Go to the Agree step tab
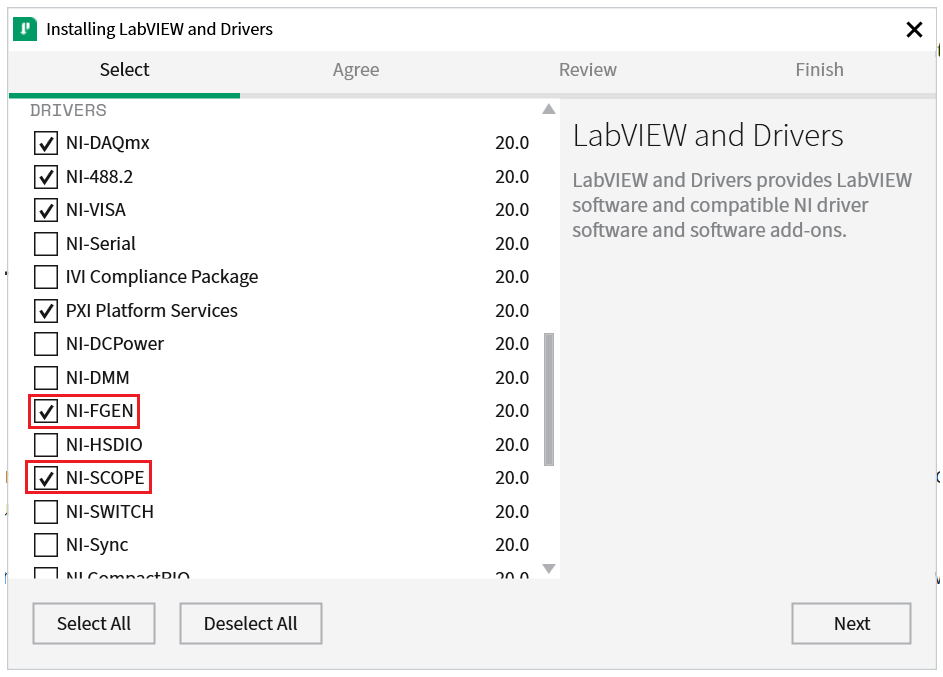Image resolution: width=943 pixels, height=677 pixels. click(x=356, y=70)
